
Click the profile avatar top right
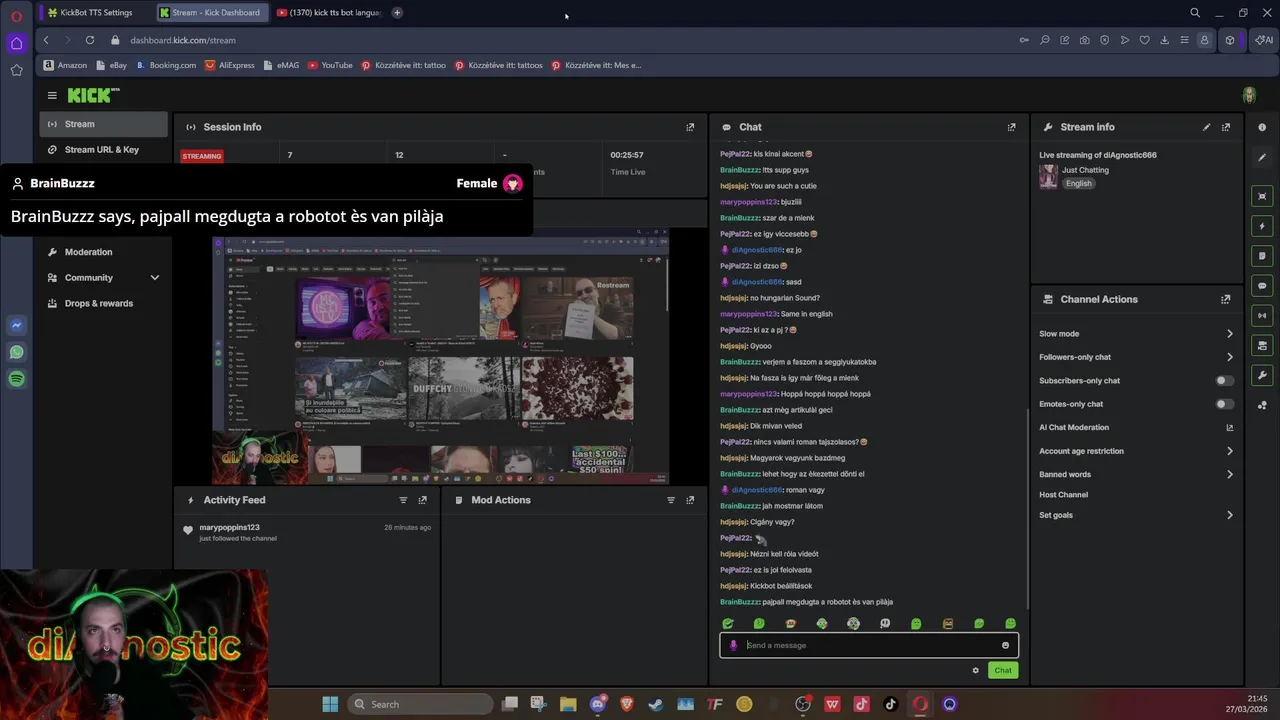(1249, 95)
